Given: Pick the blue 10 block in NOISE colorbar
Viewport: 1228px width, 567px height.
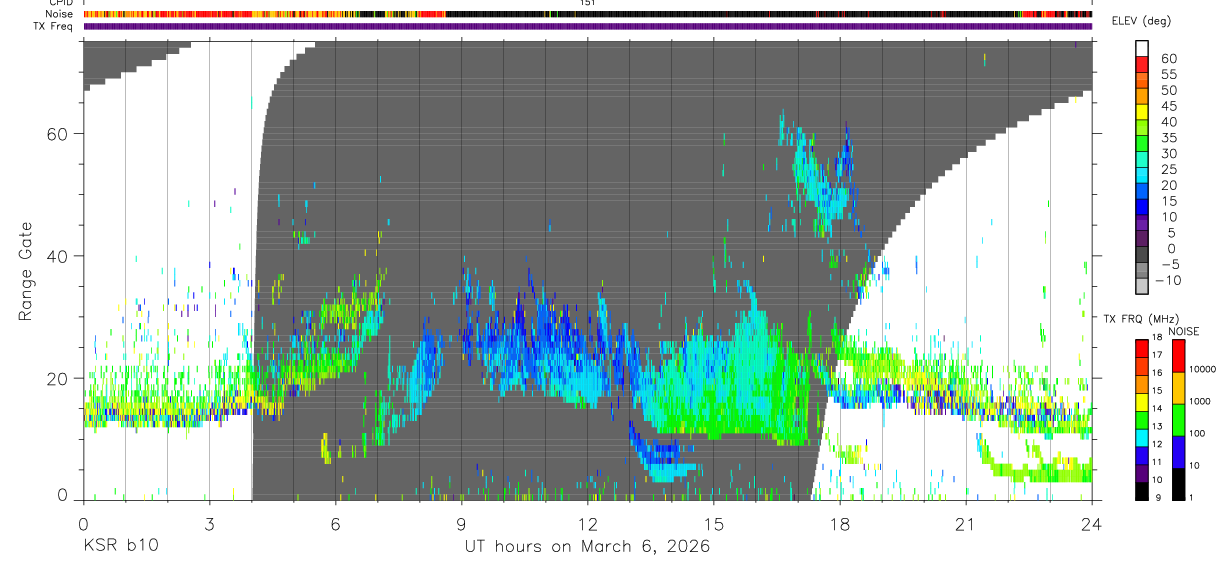Looking at the screenshot, I should pos(1178,452).
